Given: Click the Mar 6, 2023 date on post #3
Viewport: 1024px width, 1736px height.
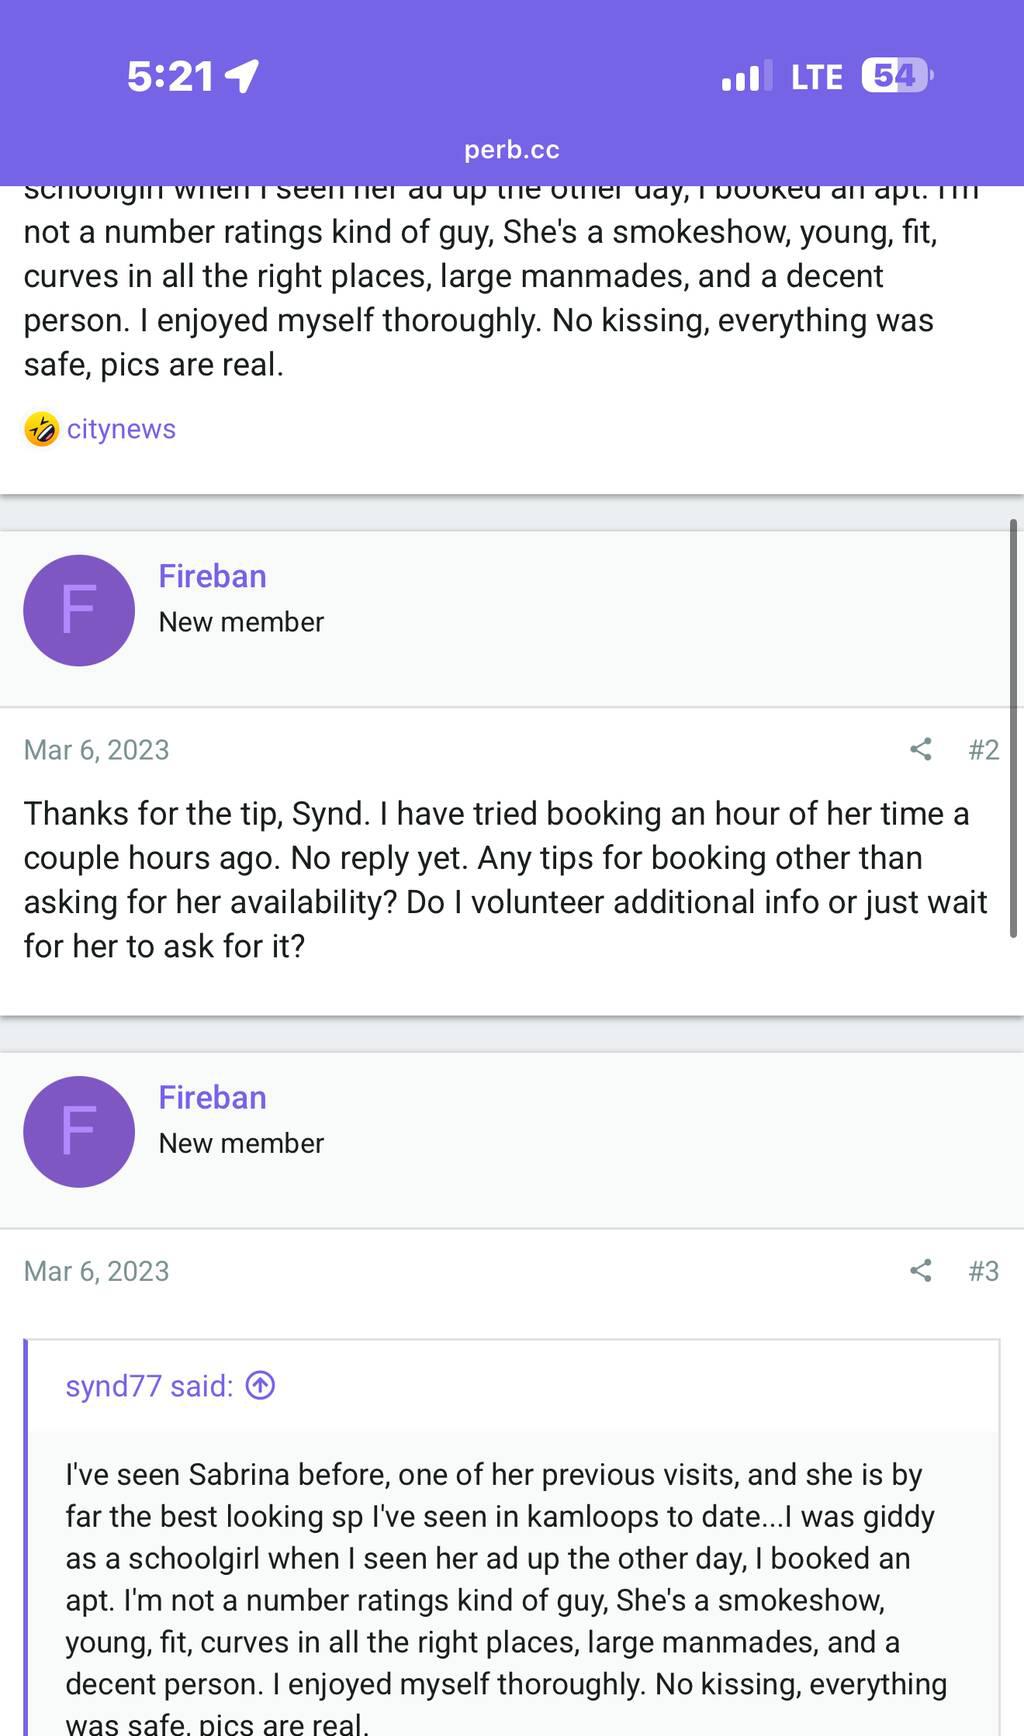Looking at the screenshot, I should [x=96, y=1270].
